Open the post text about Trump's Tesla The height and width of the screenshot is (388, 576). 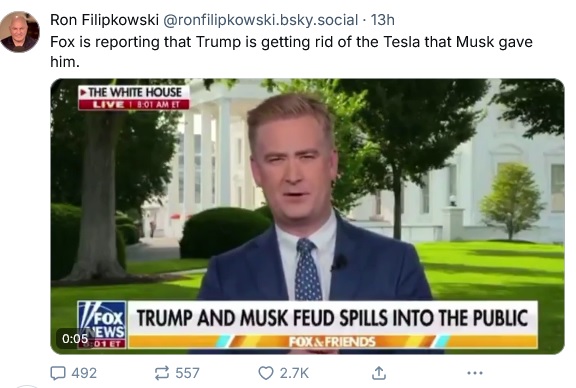291,51
